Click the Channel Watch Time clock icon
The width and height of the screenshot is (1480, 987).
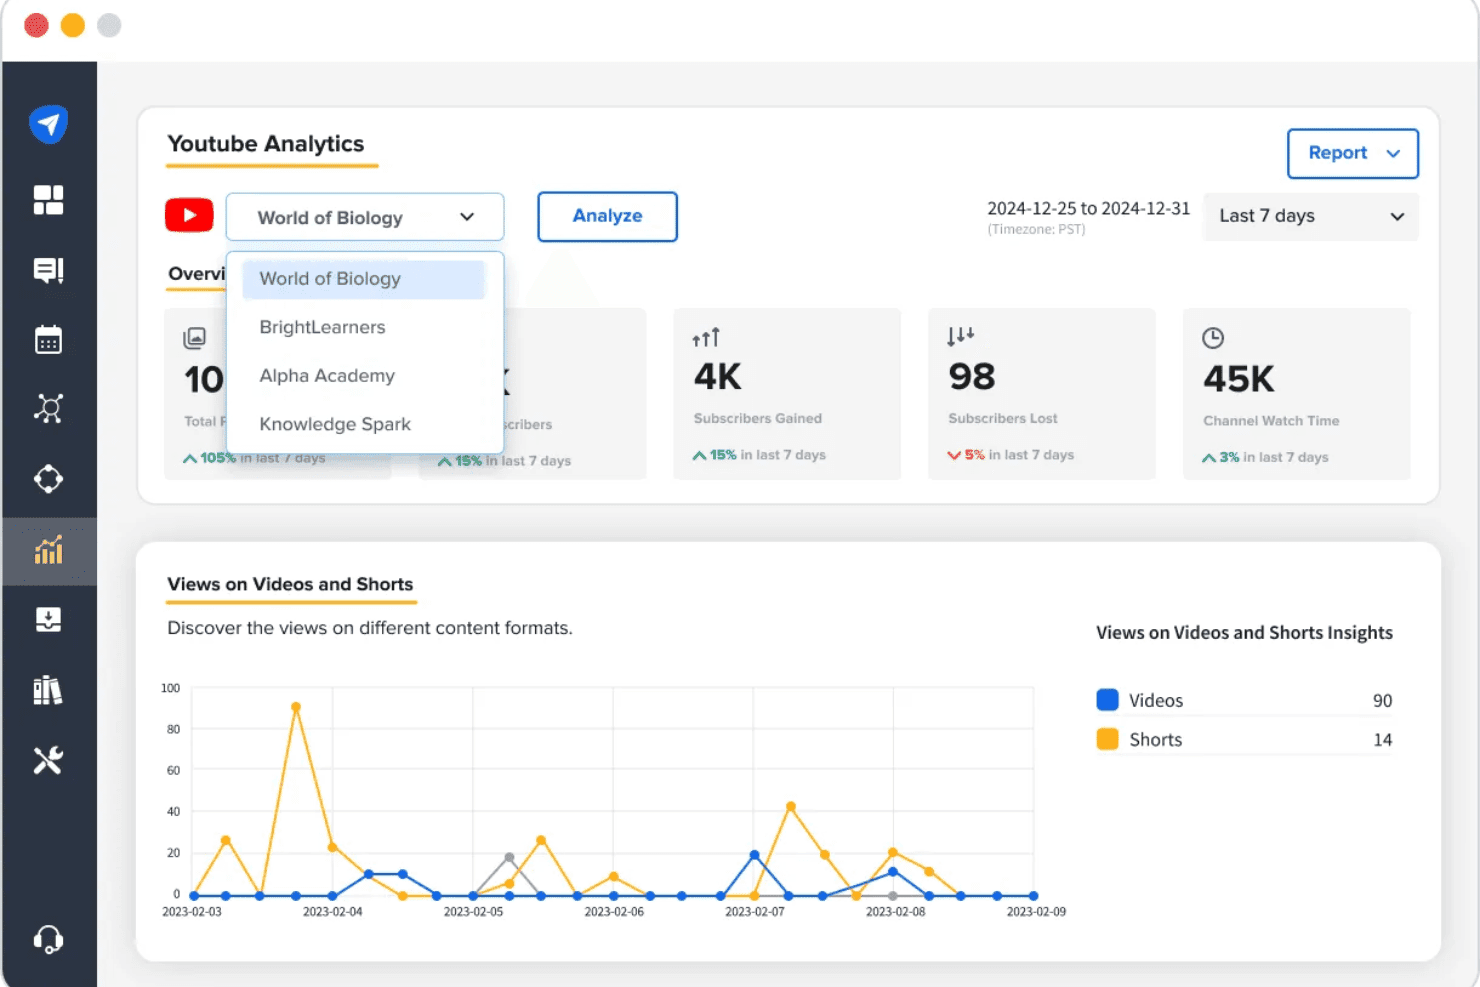point(1213,338)
